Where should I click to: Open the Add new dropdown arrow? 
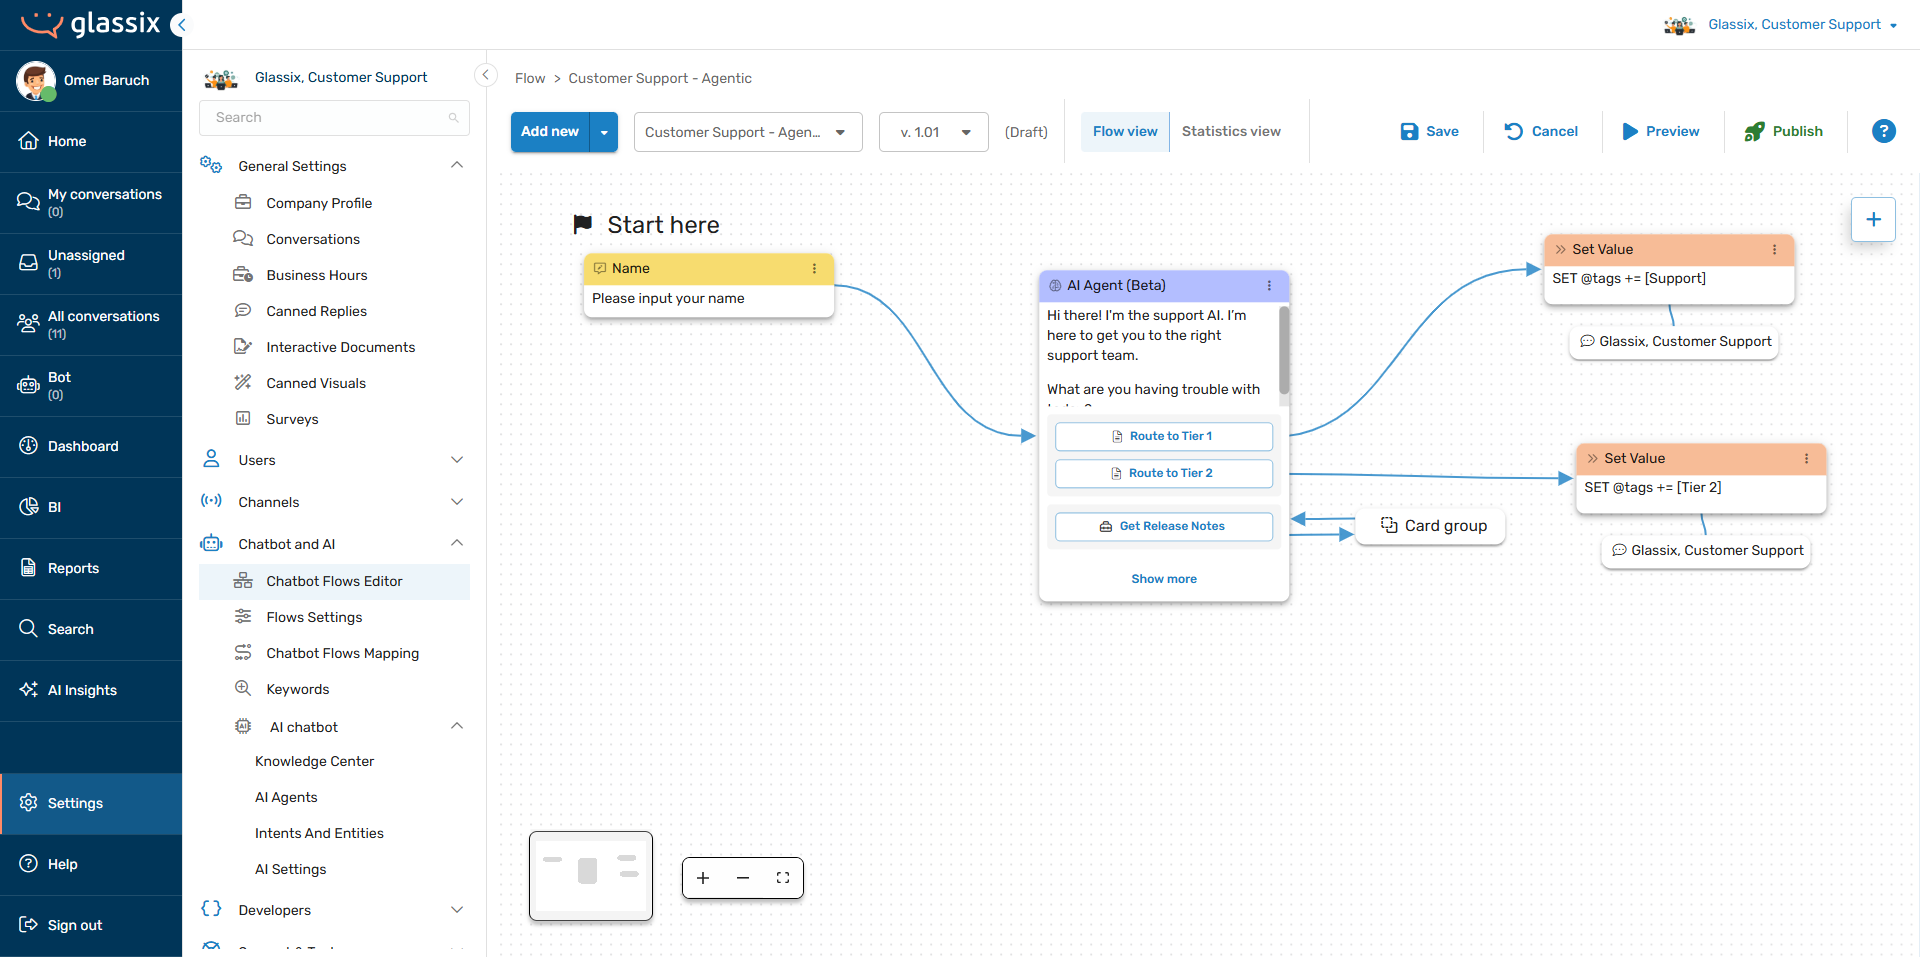click(x=604, y=132)
